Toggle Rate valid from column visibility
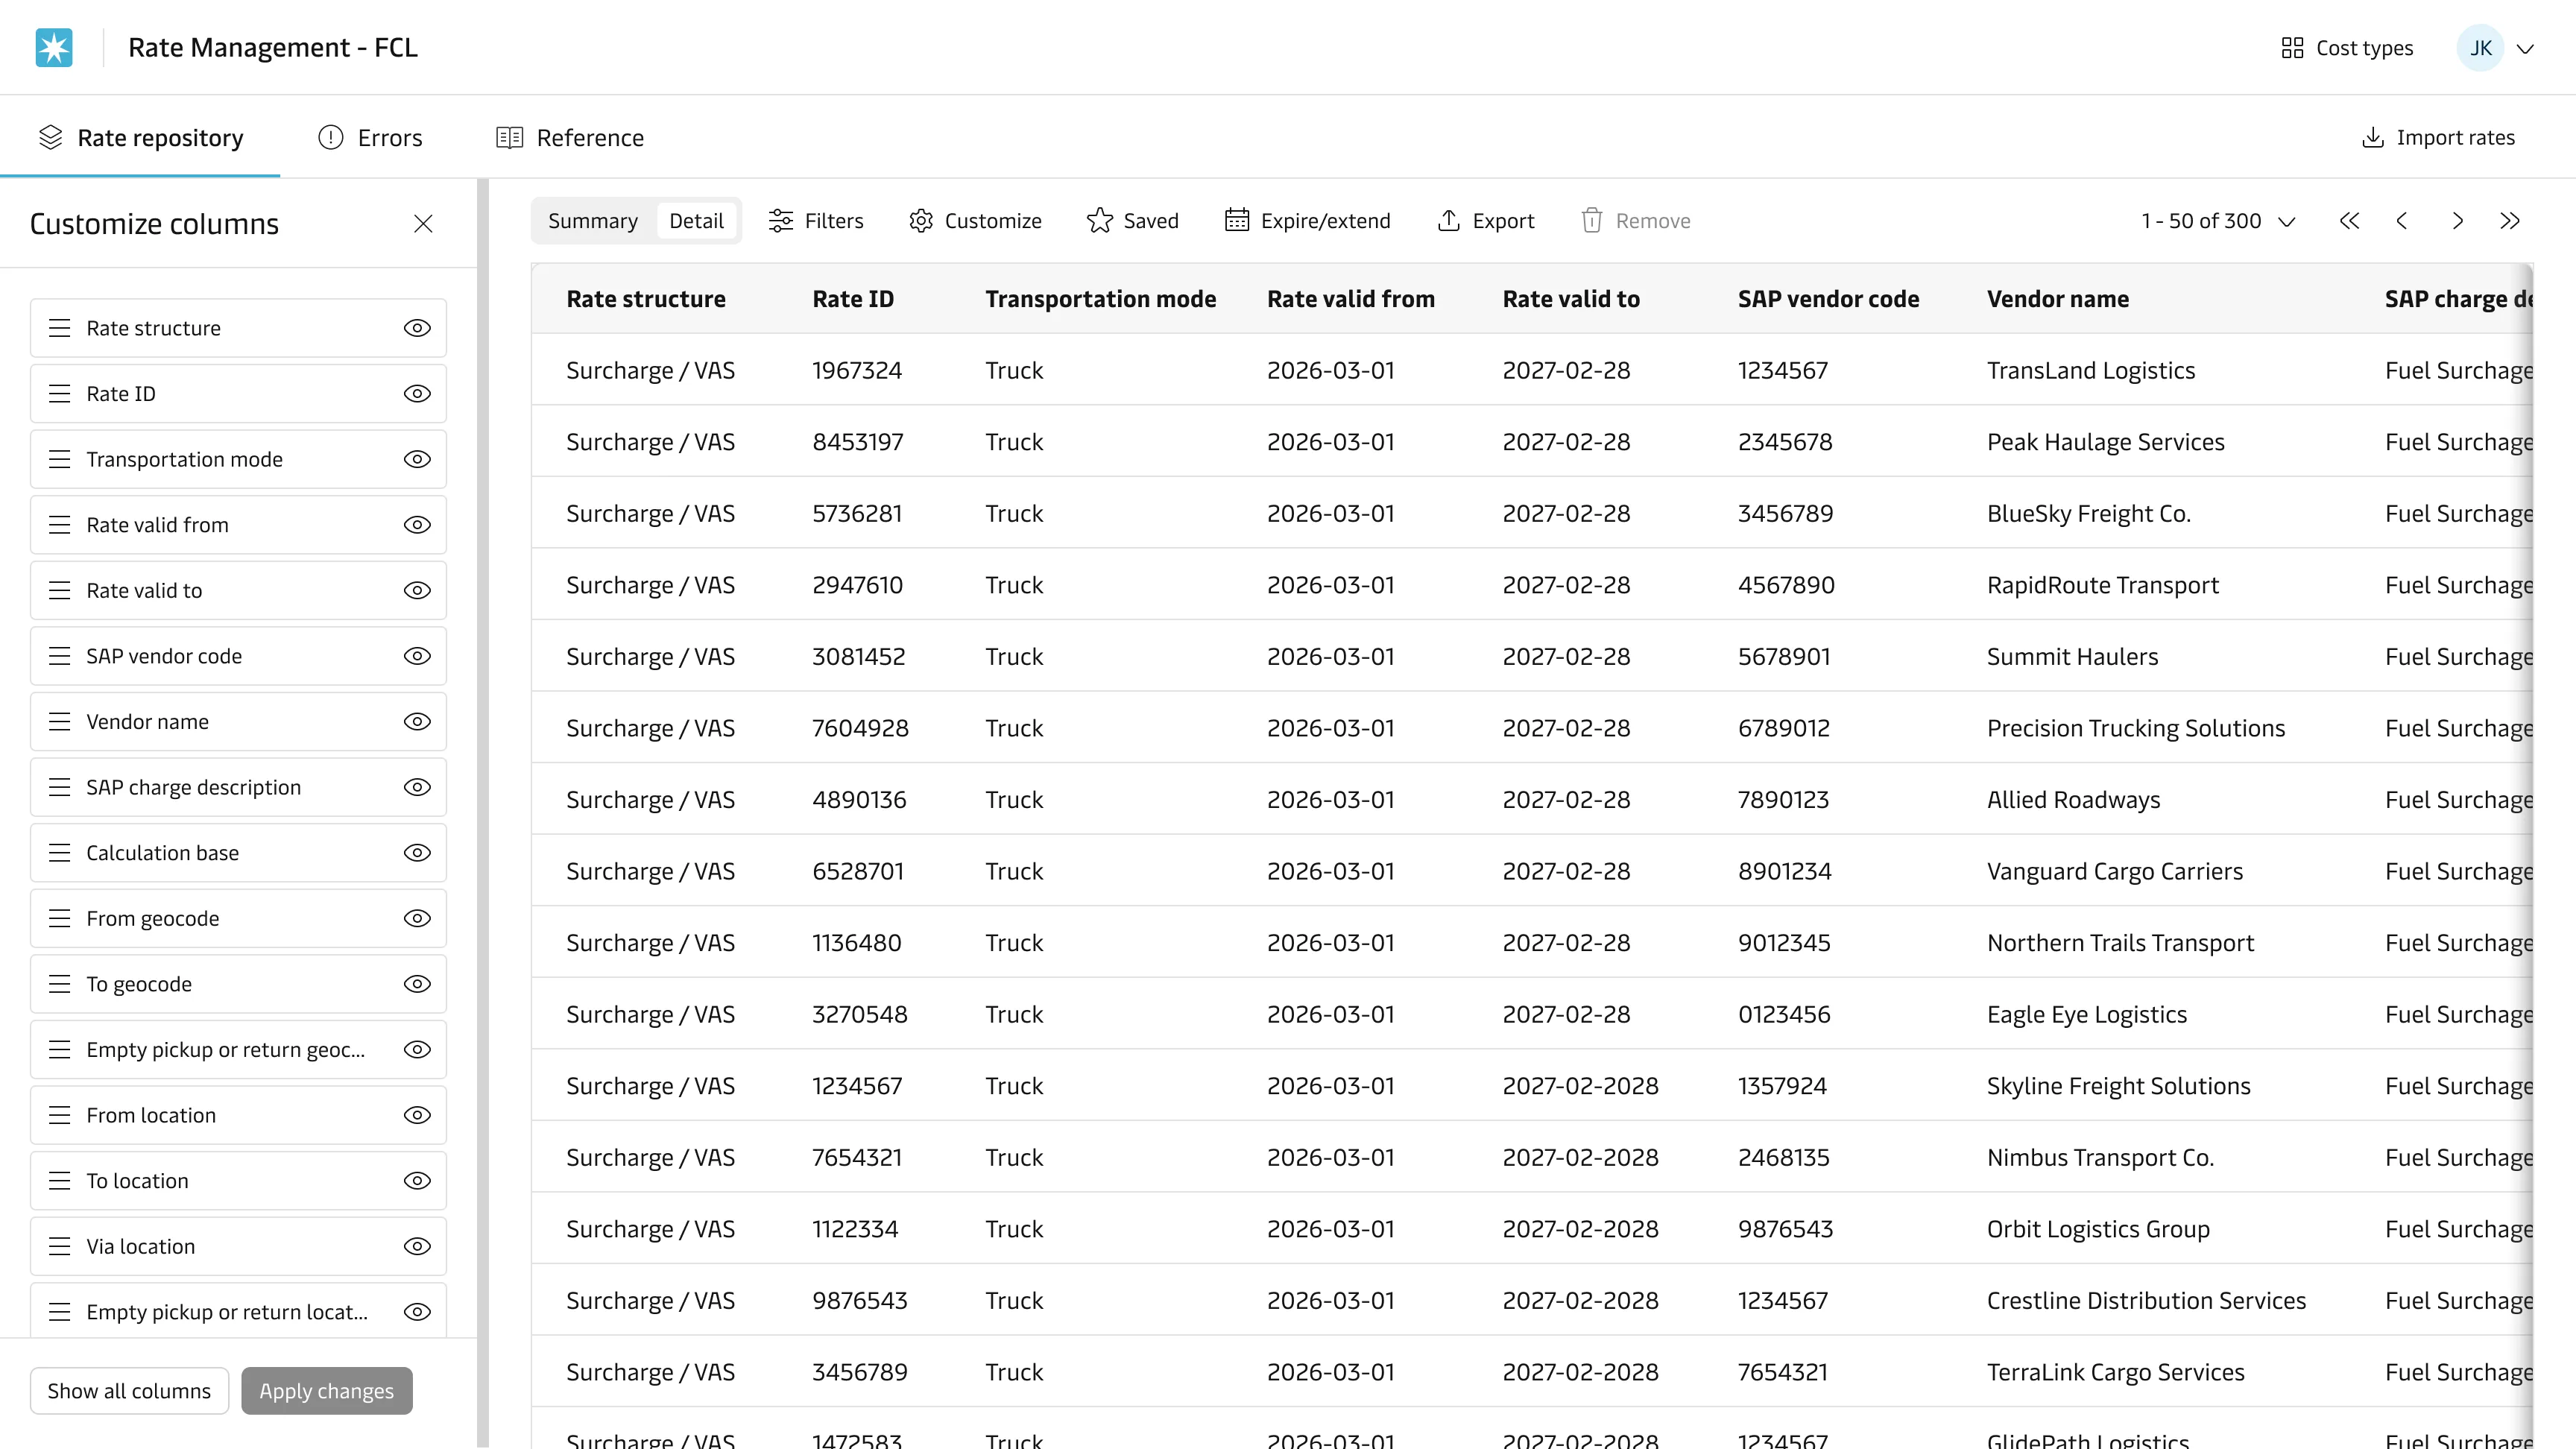 click(417, 525)
